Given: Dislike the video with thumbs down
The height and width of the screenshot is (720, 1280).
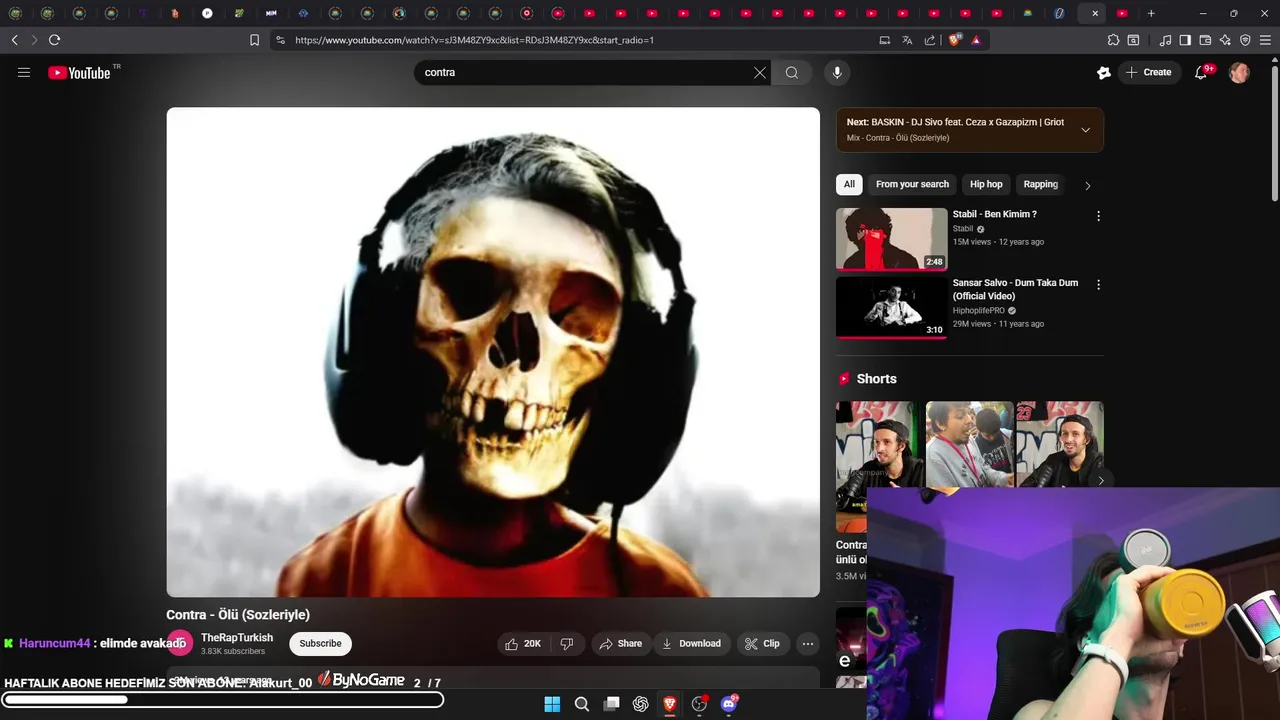Looking at the screenshot, I should 567,644.
